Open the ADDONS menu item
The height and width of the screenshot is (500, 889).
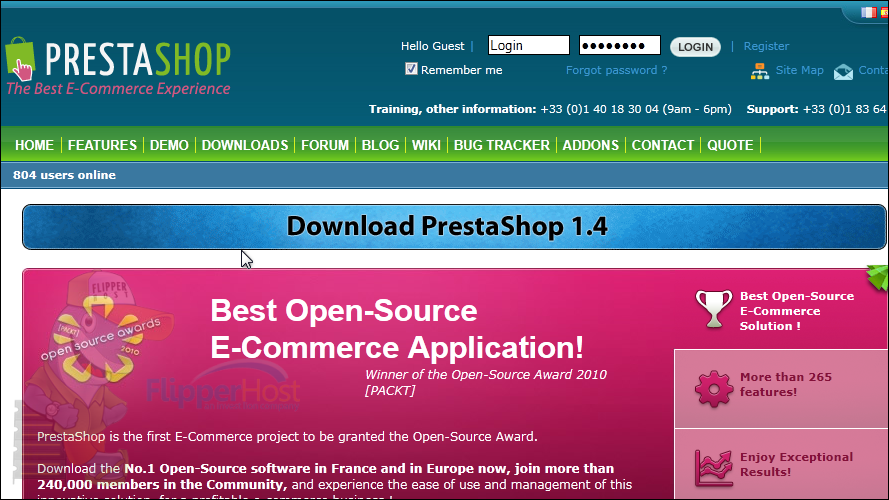pos(591,145)
